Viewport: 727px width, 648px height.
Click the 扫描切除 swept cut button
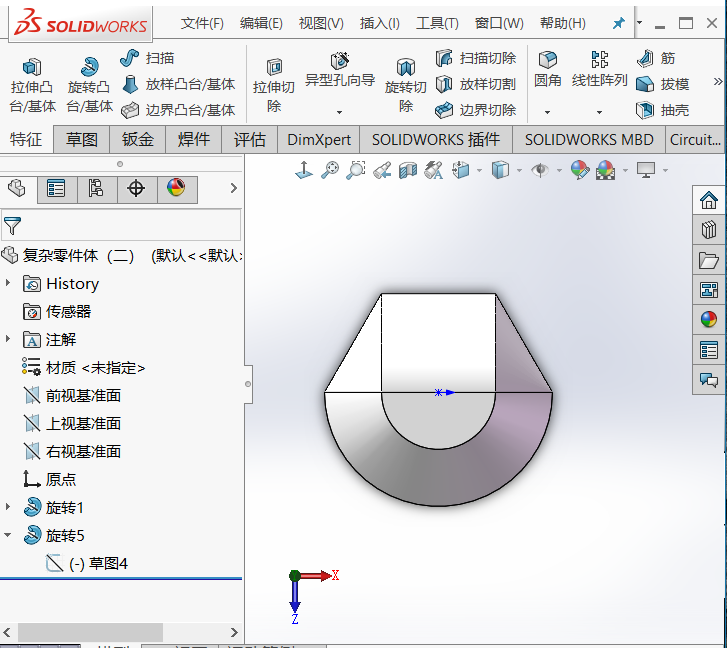pyautogui.click(x=476, y=58)
